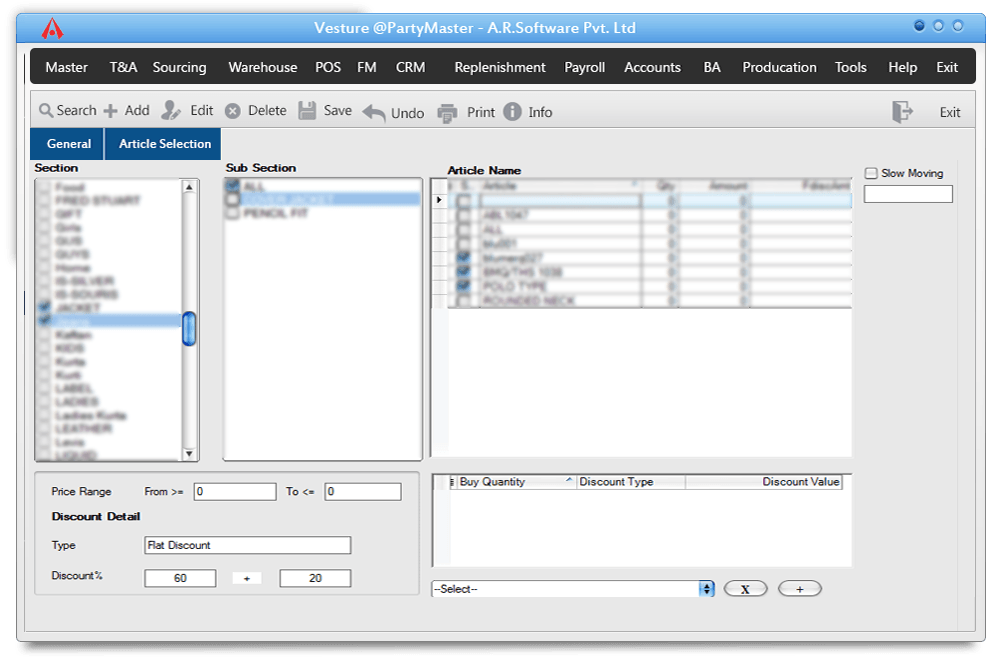Click the Delete circle-x icon
The width and height of the screenshot is (1000, 659).
coord(233,111)
